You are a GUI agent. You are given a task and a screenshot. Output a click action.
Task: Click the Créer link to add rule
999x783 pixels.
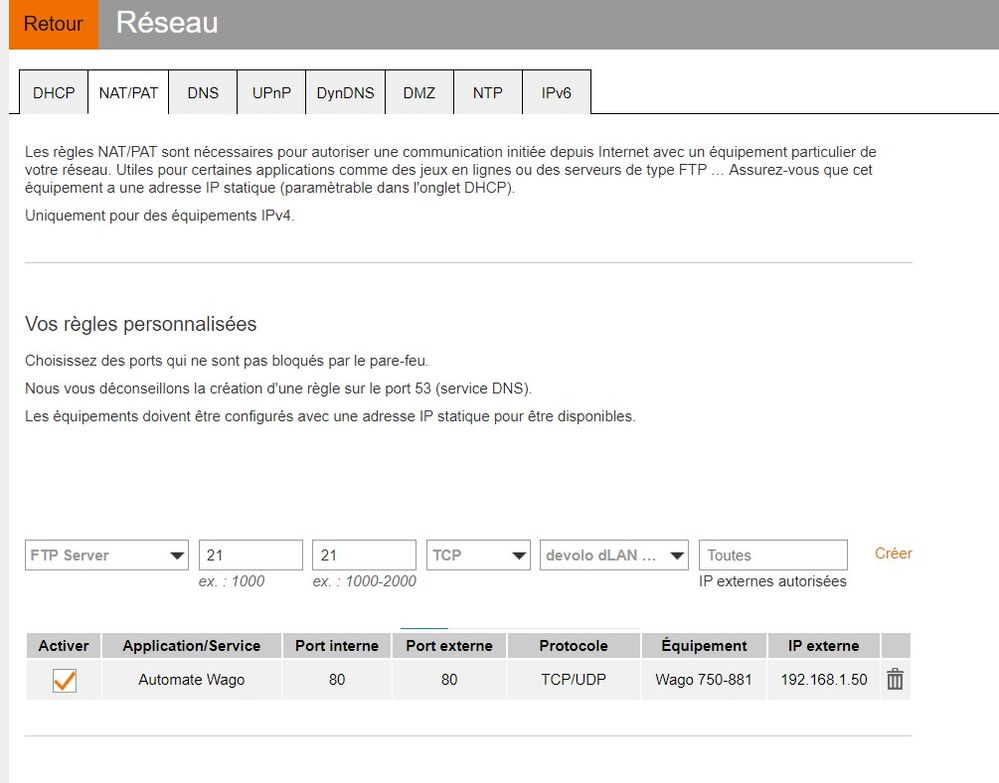(x=893, y=553)
